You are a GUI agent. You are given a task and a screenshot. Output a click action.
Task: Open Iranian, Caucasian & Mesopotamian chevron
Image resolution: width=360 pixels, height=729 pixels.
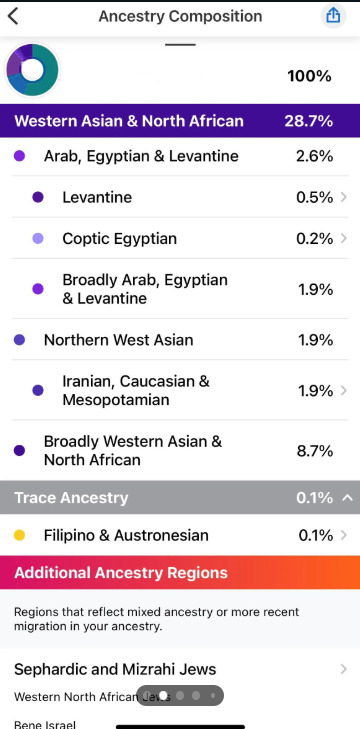coord(344,391)
